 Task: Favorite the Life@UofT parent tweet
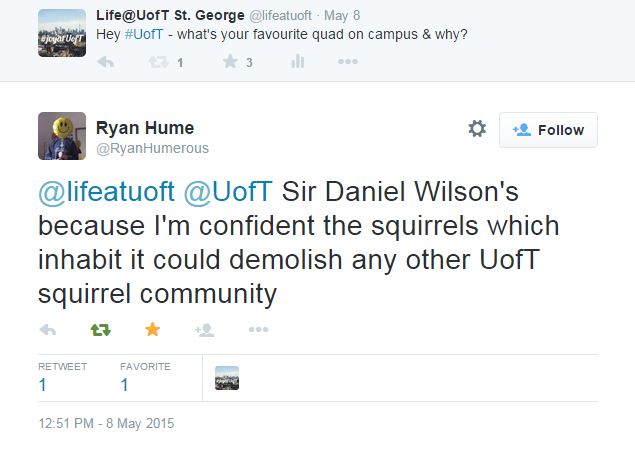pyautogui.click(x=229, y=62)
